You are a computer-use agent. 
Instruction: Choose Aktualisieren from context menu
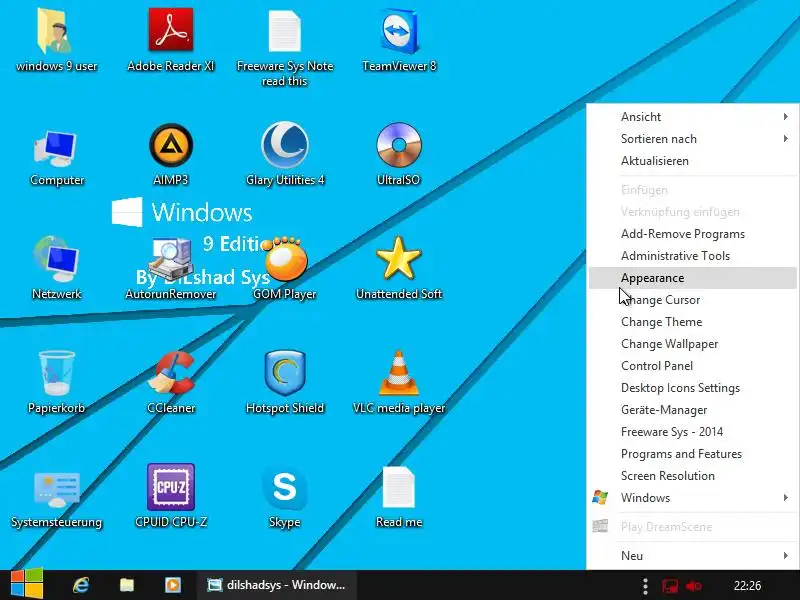692,161
